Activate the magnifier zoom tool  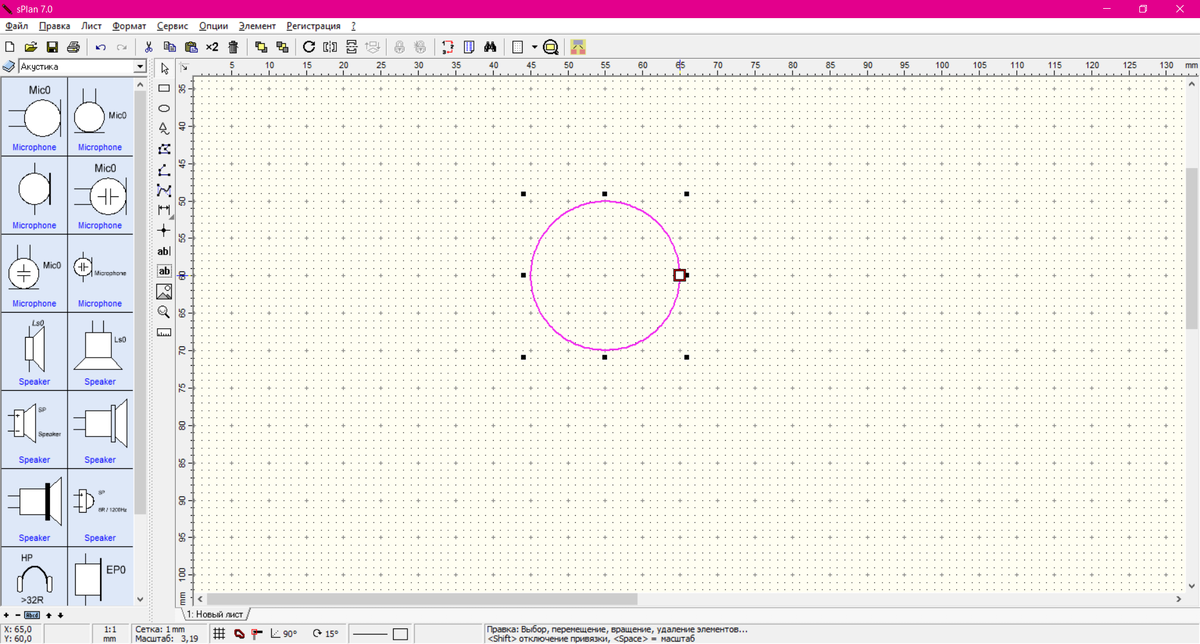point(164,312)
